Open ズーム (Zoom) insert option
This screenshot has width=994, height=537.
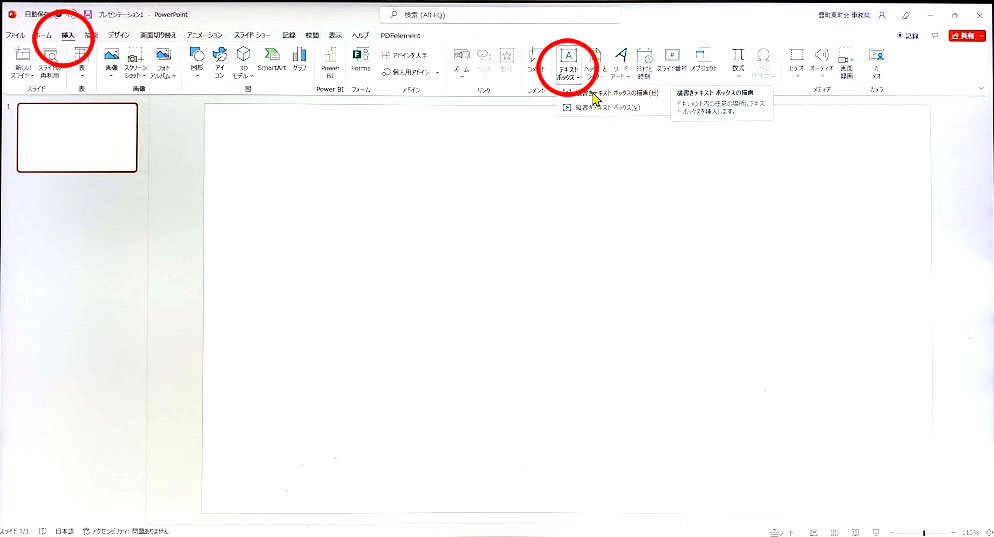point(462,62)
